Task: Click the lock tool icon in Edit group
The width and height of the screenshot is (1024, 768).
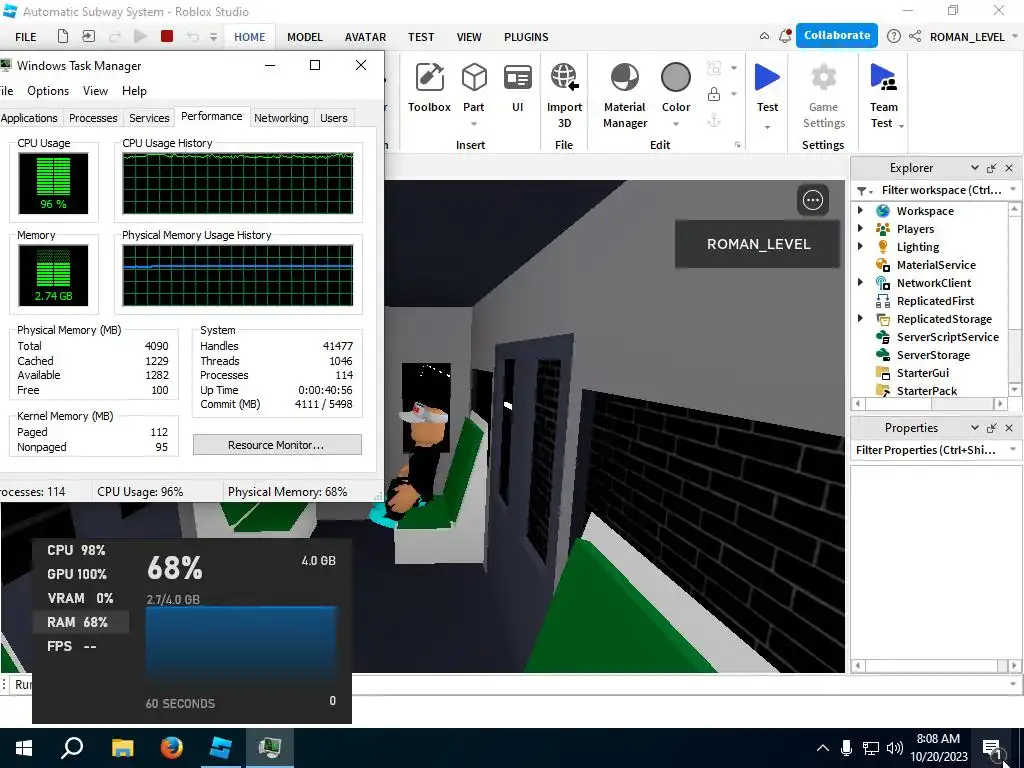Action: tap(714, 95)
